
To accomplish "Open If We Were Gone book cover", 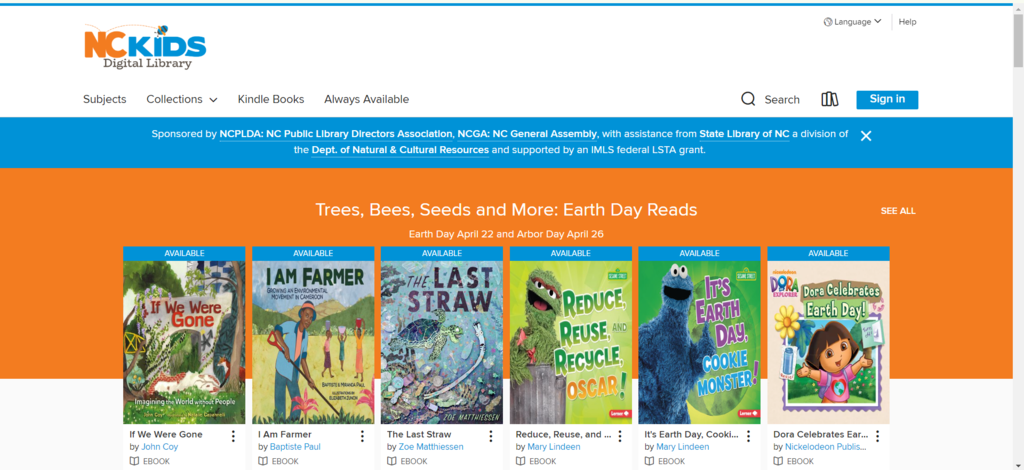I will tap(184, 343).
